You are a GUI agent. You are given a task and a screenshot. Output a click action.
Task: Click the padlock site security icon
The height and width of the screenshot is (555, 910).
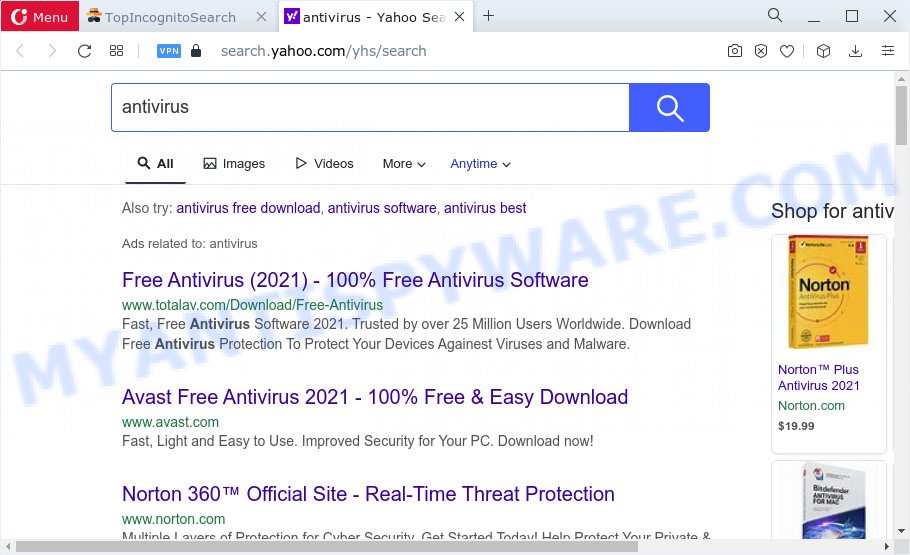coord(196,51)
